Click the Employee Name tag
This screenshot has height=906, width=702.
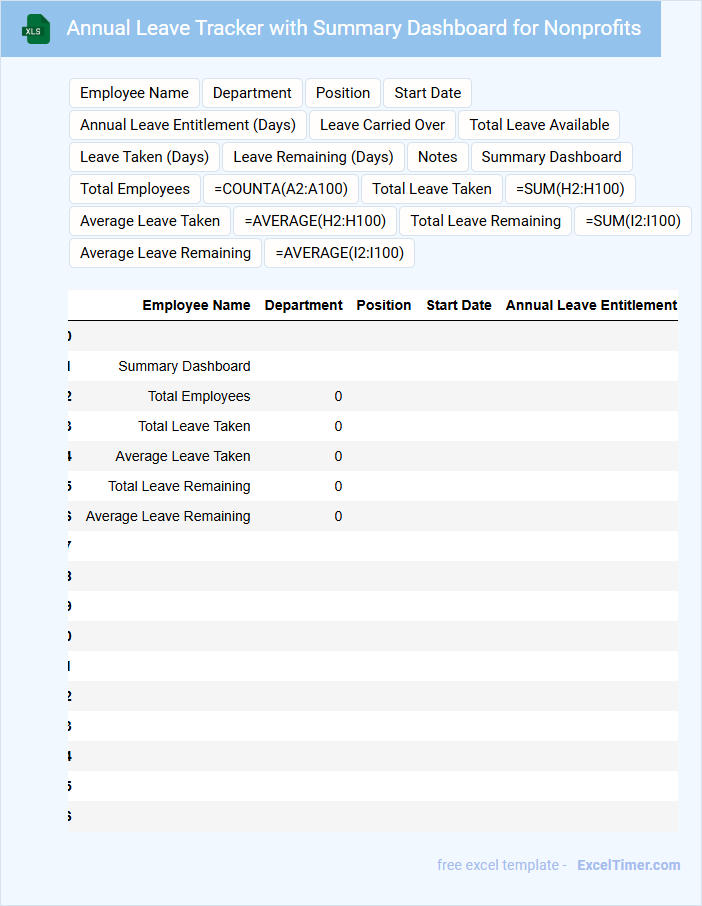134,93
